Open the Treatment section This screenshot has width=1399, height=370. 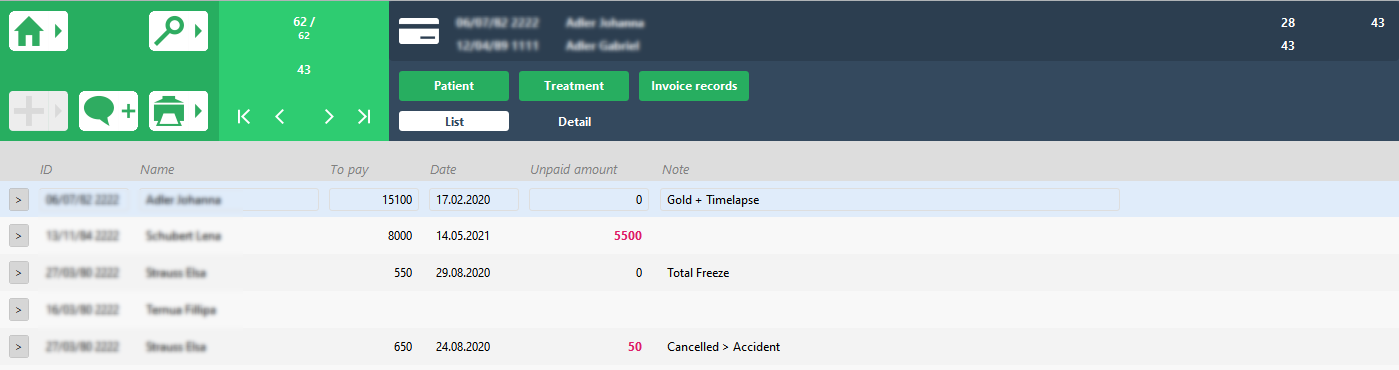pos(574,86)
